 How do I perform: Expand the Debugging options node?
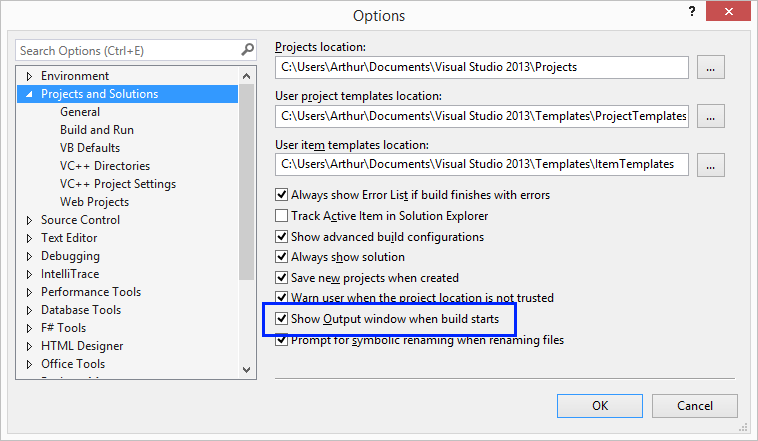(29, 256)
